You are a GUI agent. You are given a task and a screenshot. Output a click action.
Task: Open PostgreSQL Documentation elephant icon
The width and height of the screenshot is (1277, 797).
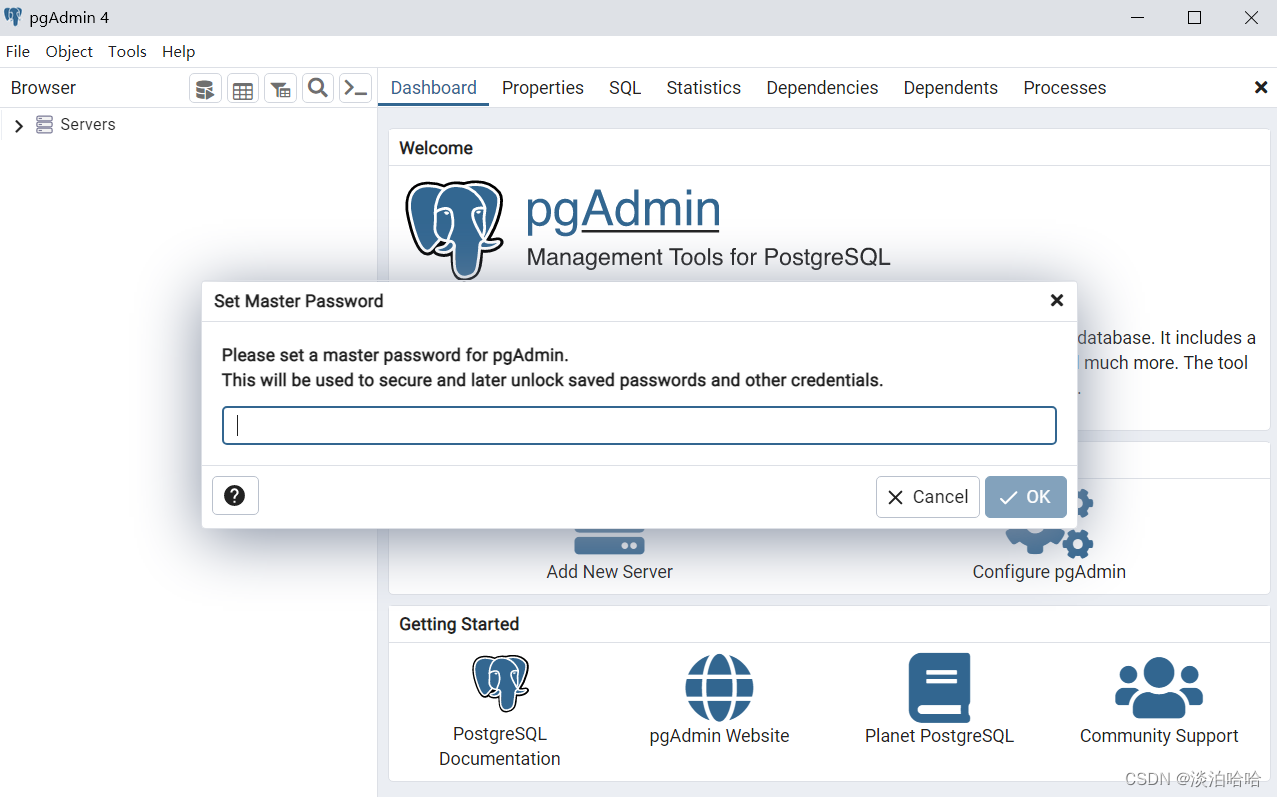pos(500,684)
